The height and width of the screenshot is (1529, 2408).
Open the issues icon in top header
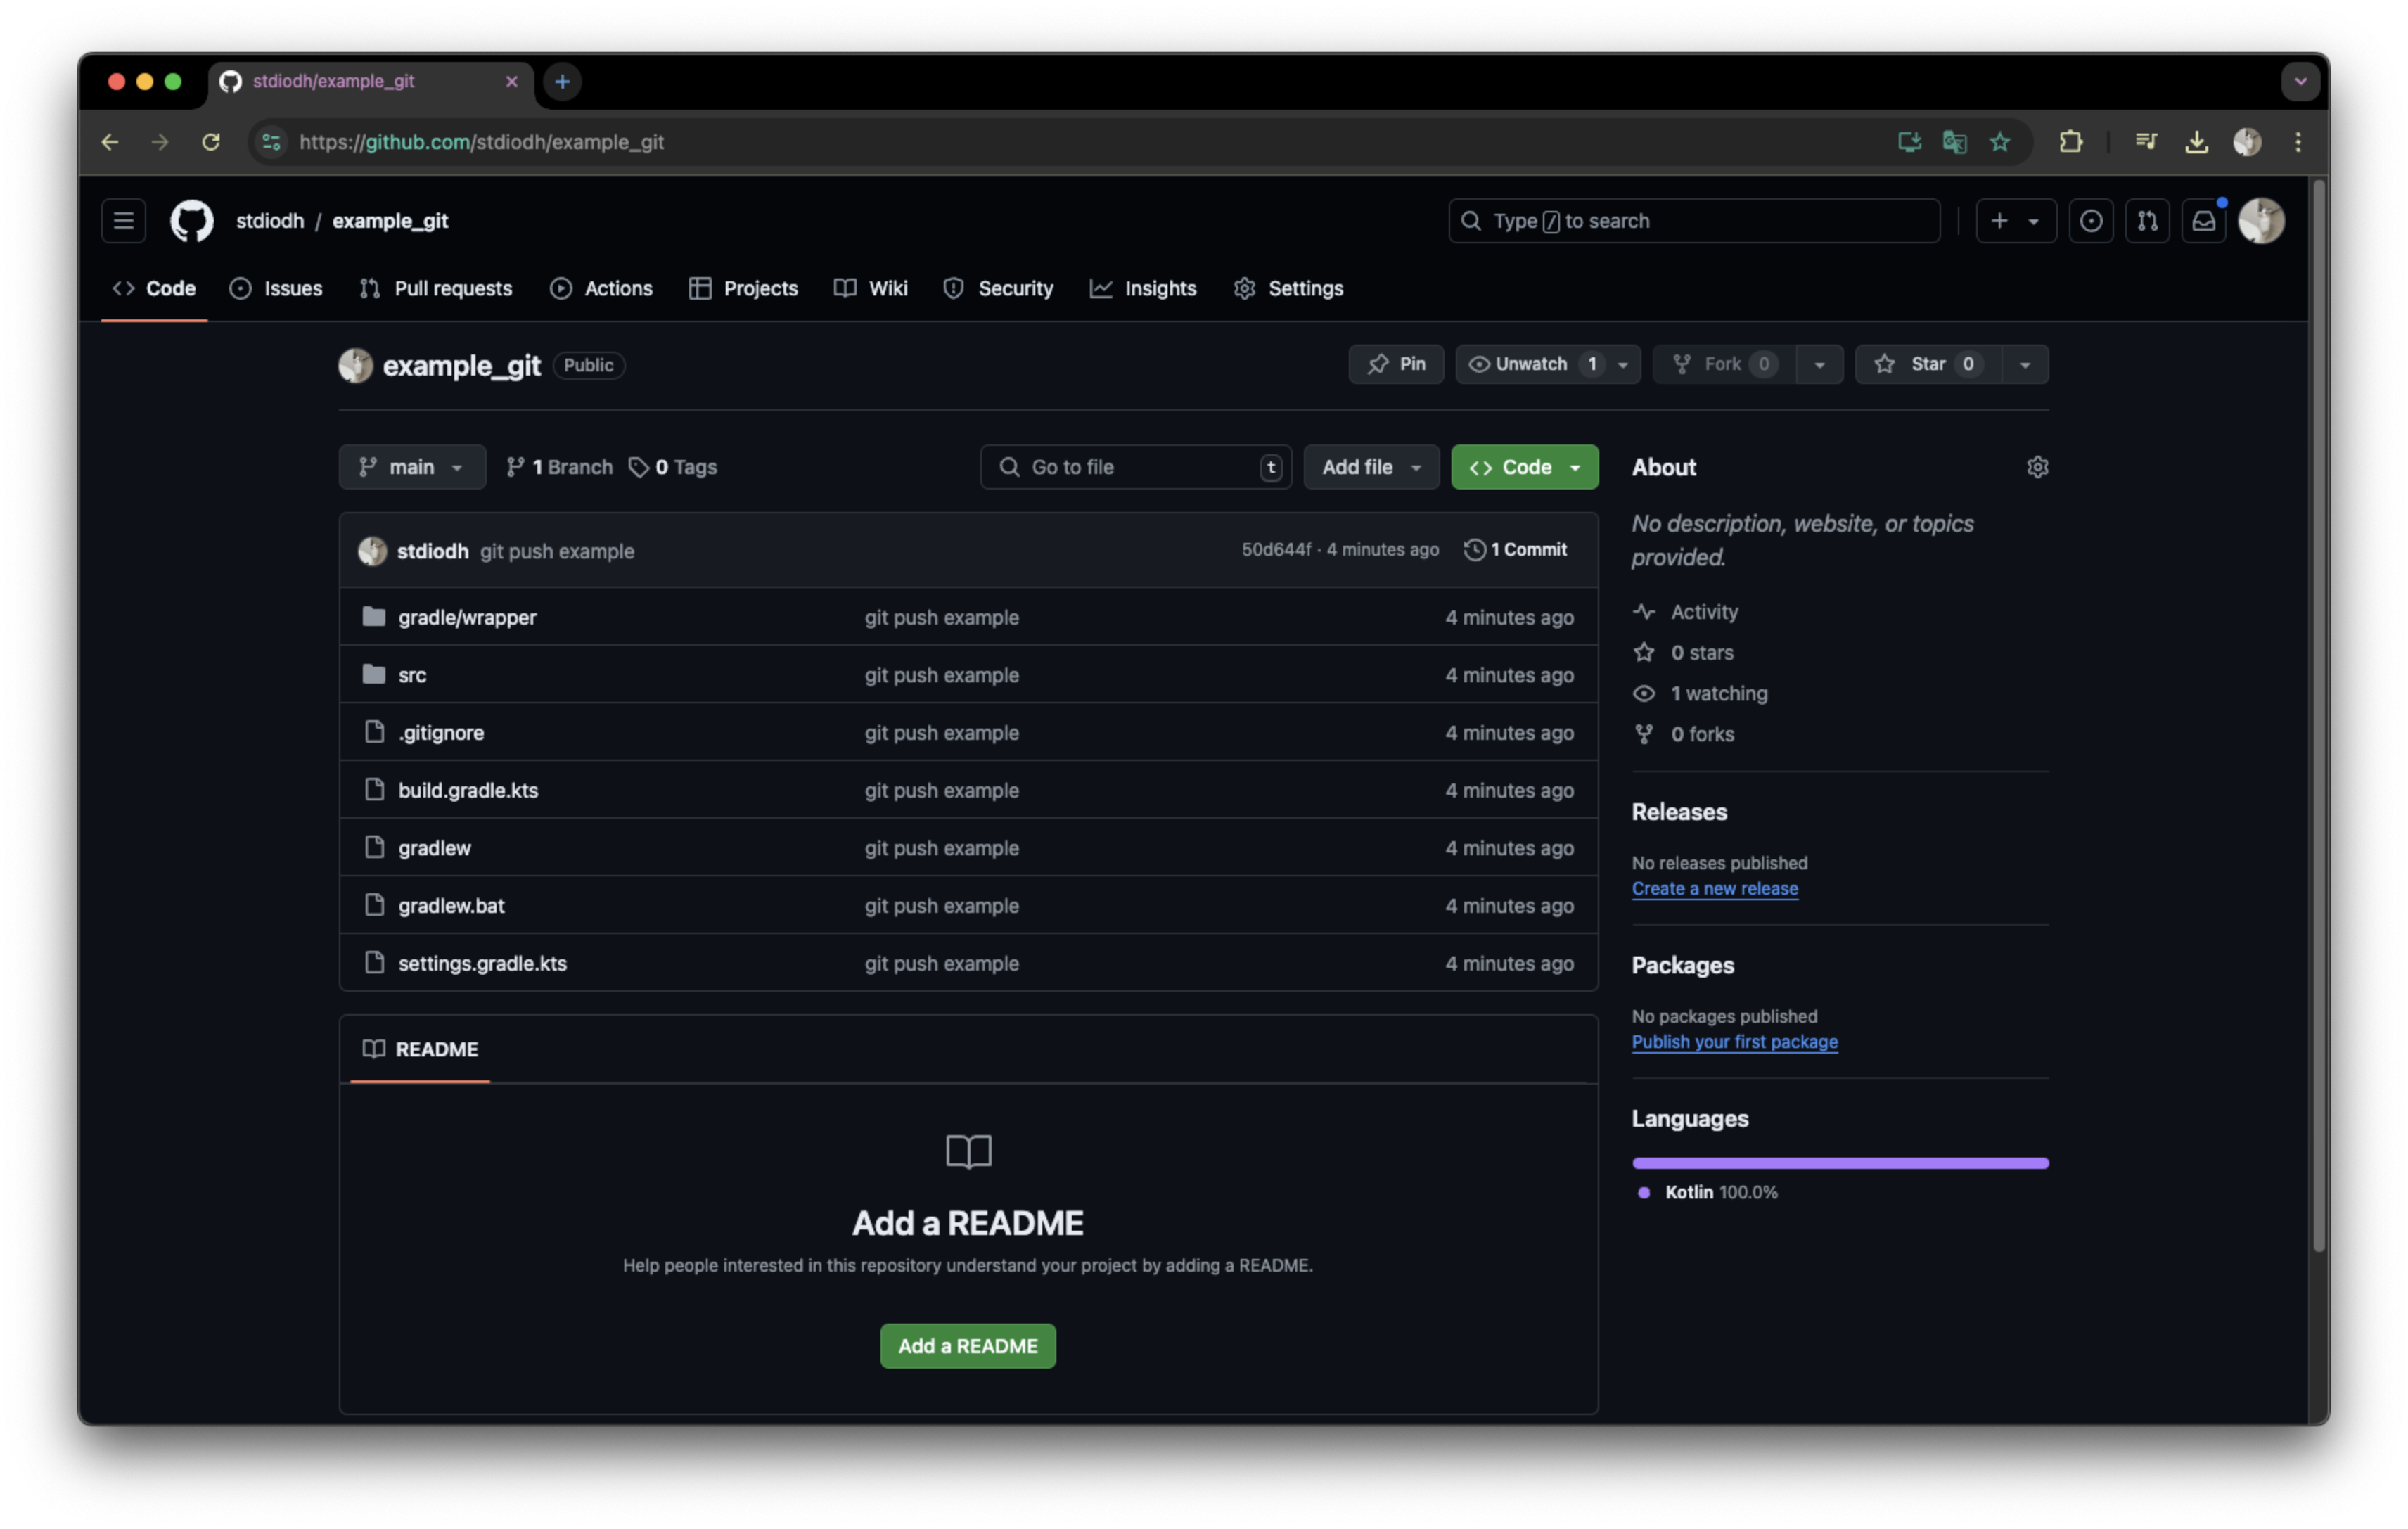tap(2090, 221)
